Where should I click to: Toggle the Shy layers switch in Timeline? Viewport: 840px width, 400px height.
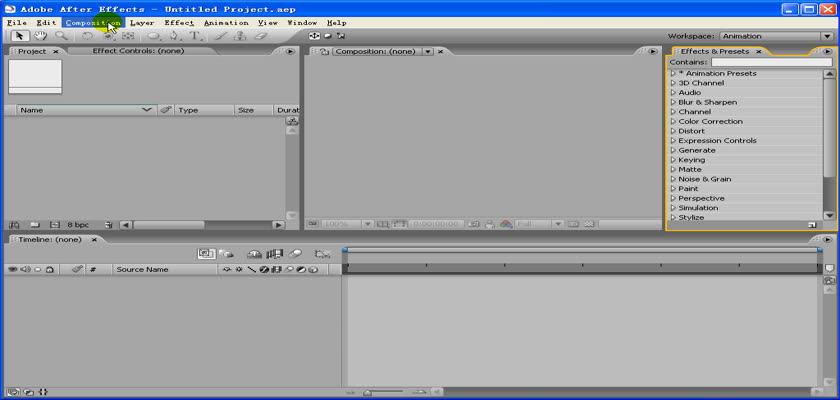tap(254, 254)
